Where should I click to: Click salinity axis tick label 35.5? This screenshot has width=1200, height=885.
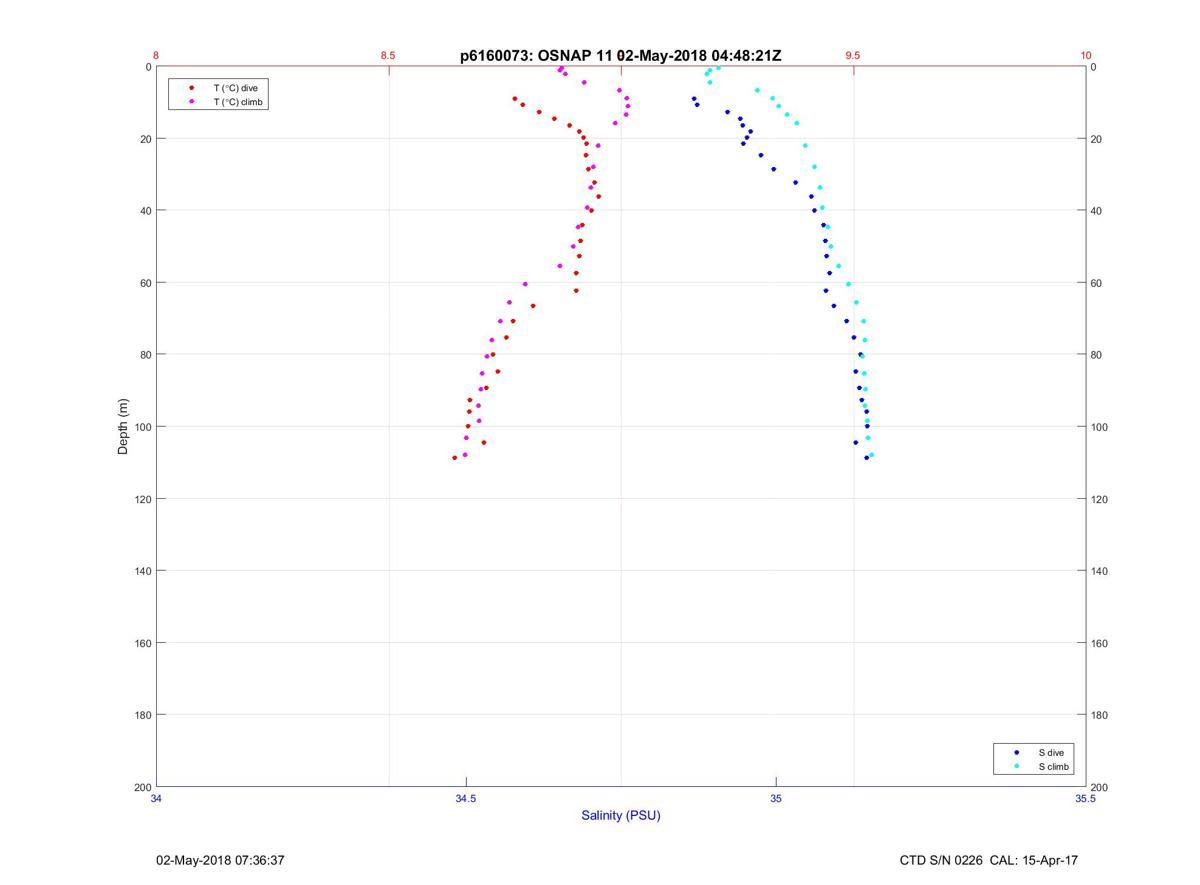(x=1086, y=799)
